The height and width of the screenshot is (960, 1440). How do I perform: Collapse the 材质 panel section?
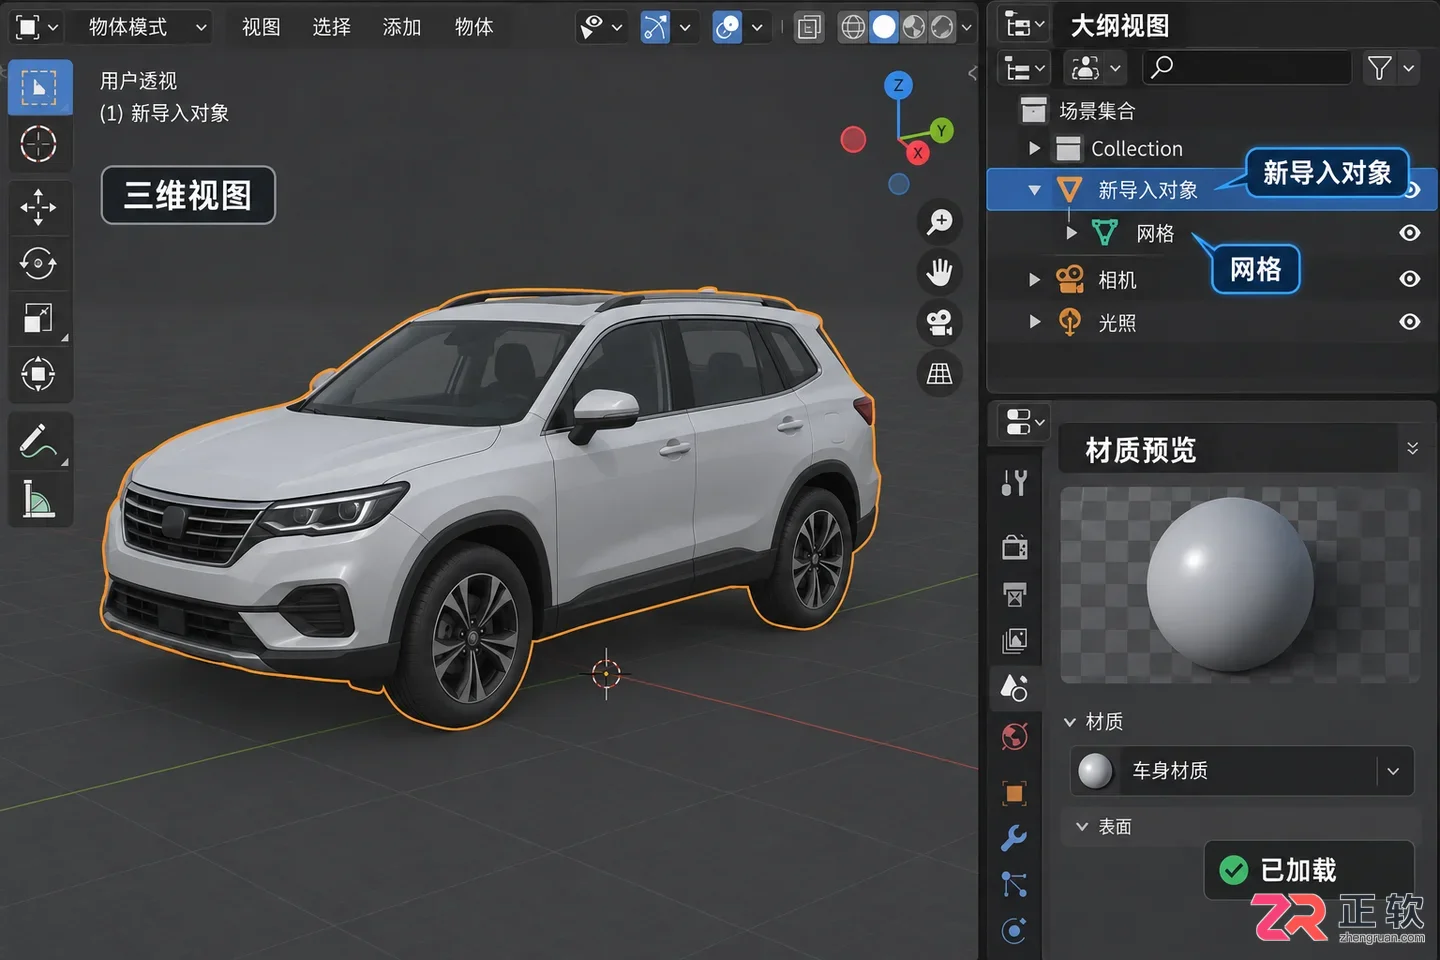tap(1070, 722)
